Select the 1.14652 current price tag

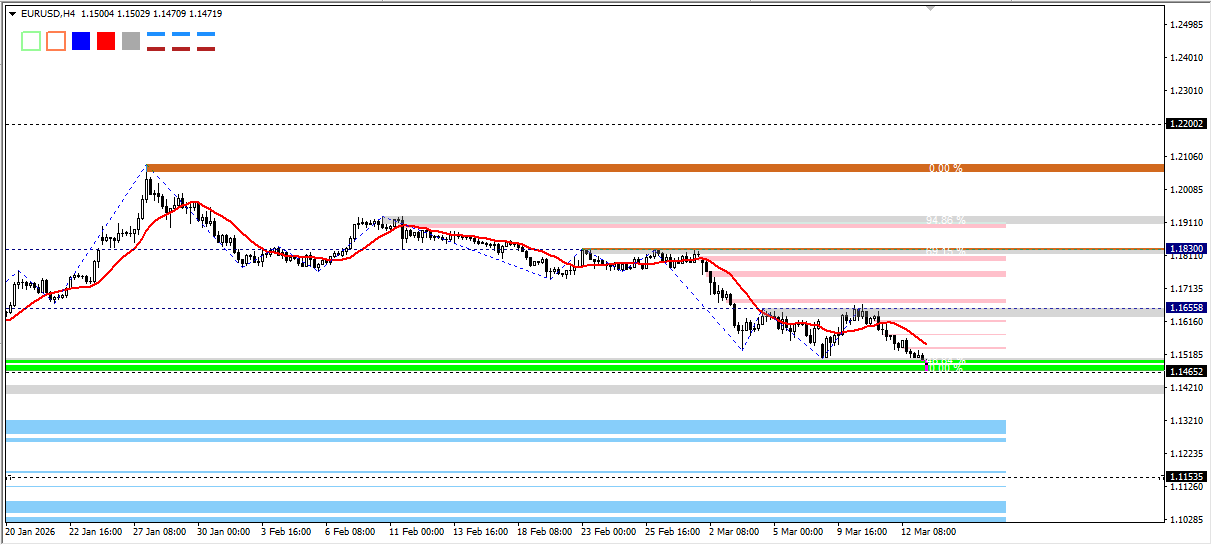(1187, 371)
